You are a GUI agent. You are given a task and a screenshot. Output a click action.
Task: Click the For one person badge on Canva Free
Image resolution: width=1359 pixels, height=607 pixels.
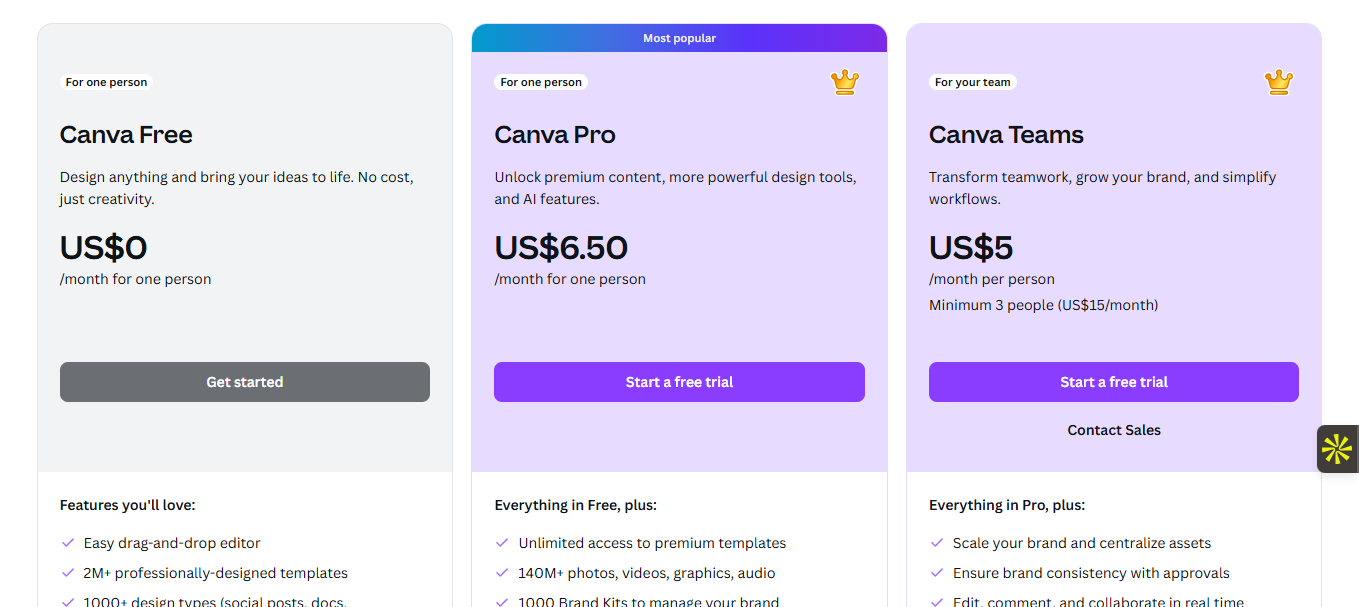pos(106,82)
